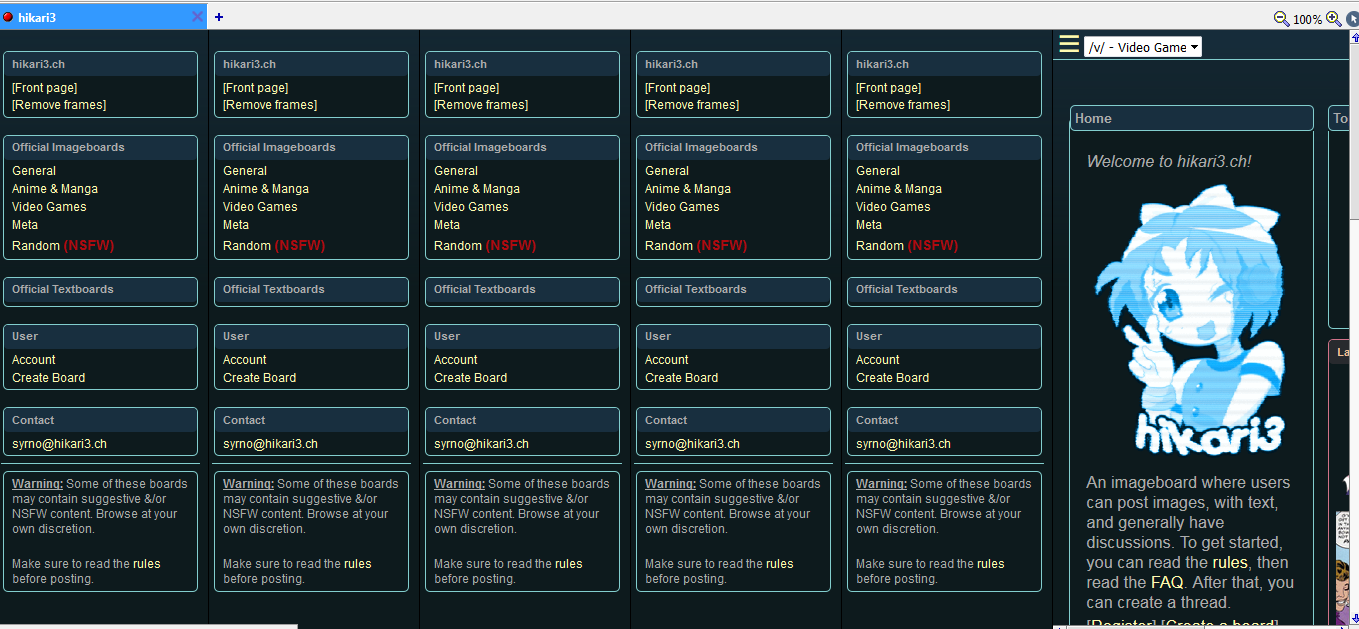1359x629 pixels.
Task: Click the hikari3 mascot image
Action: coord(1190,318)
